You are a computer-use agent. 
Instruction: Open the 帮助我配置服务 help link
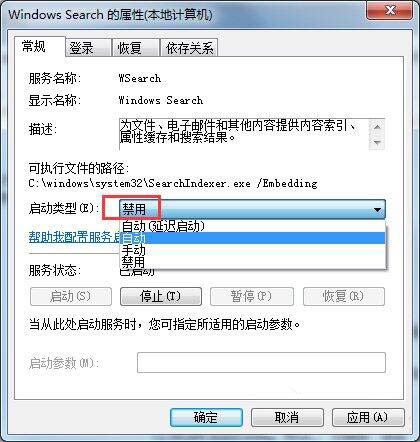[x=74, y=237]
